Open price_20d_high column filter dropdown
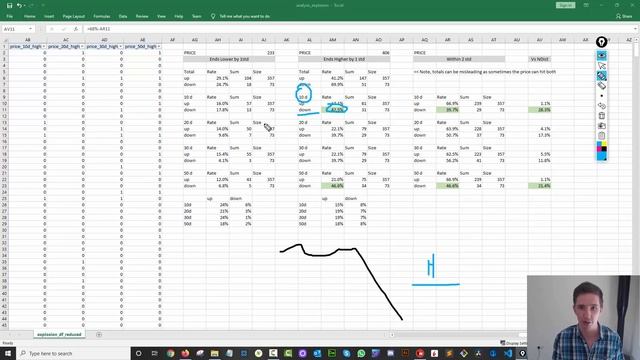This screenshot has height=360, width=640. [x=82, y=47]
